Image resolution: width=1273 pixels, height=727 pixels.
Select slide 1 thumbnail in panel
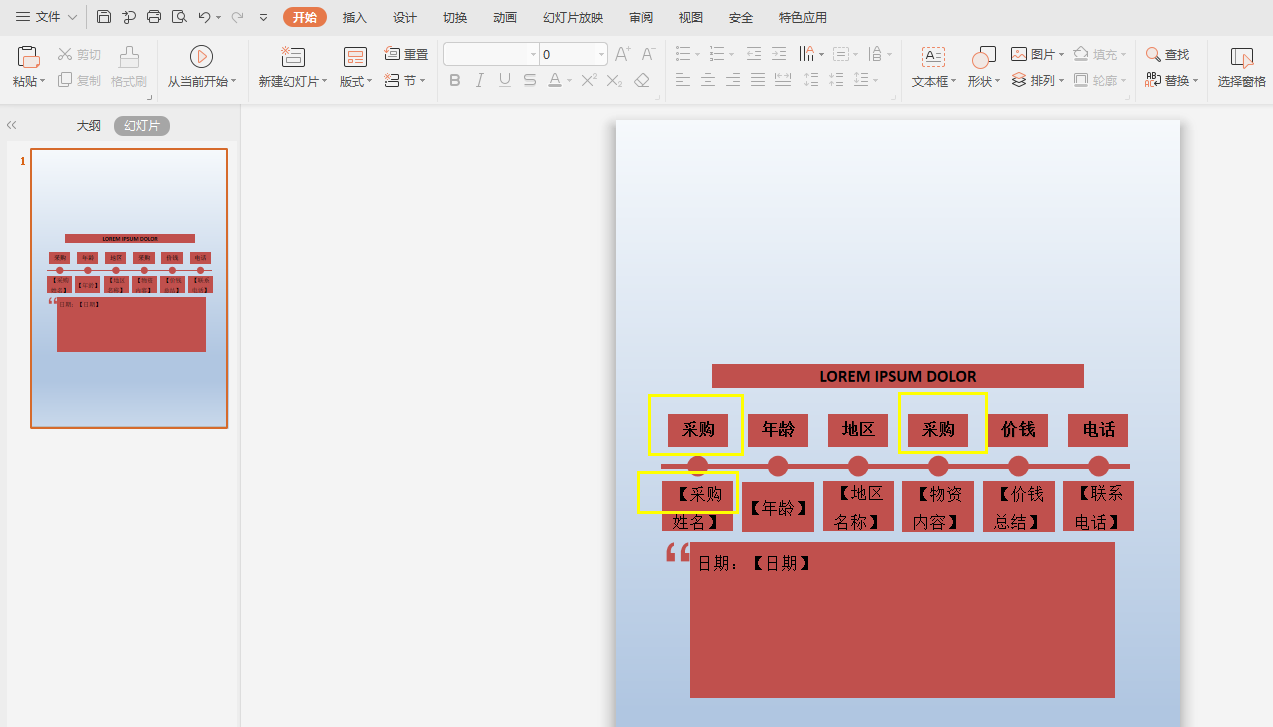[x=129, y=288]
